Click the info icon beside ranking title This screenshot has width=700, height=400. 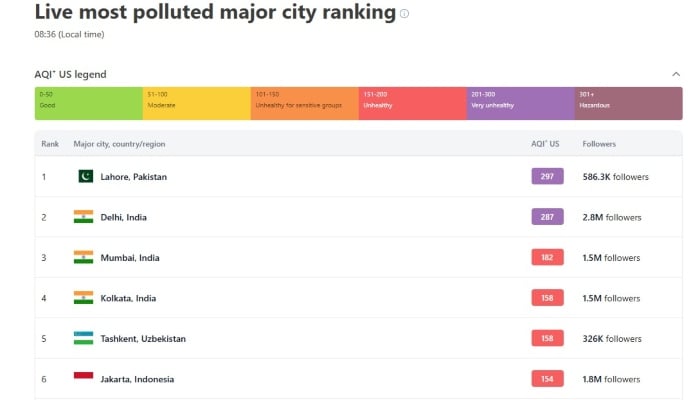[x=404, y=14]
